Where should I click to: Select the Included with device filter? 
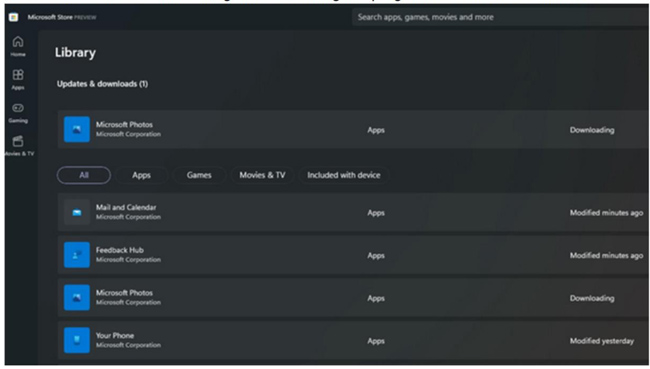(344, 175)
